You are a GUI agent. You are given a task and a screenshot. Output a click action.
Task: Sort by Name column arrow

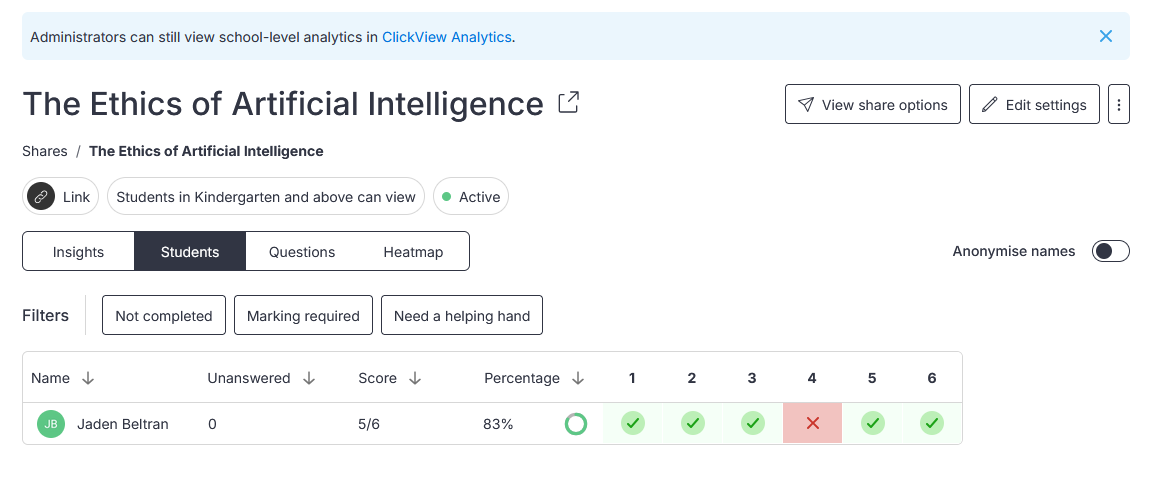(88, 378)
